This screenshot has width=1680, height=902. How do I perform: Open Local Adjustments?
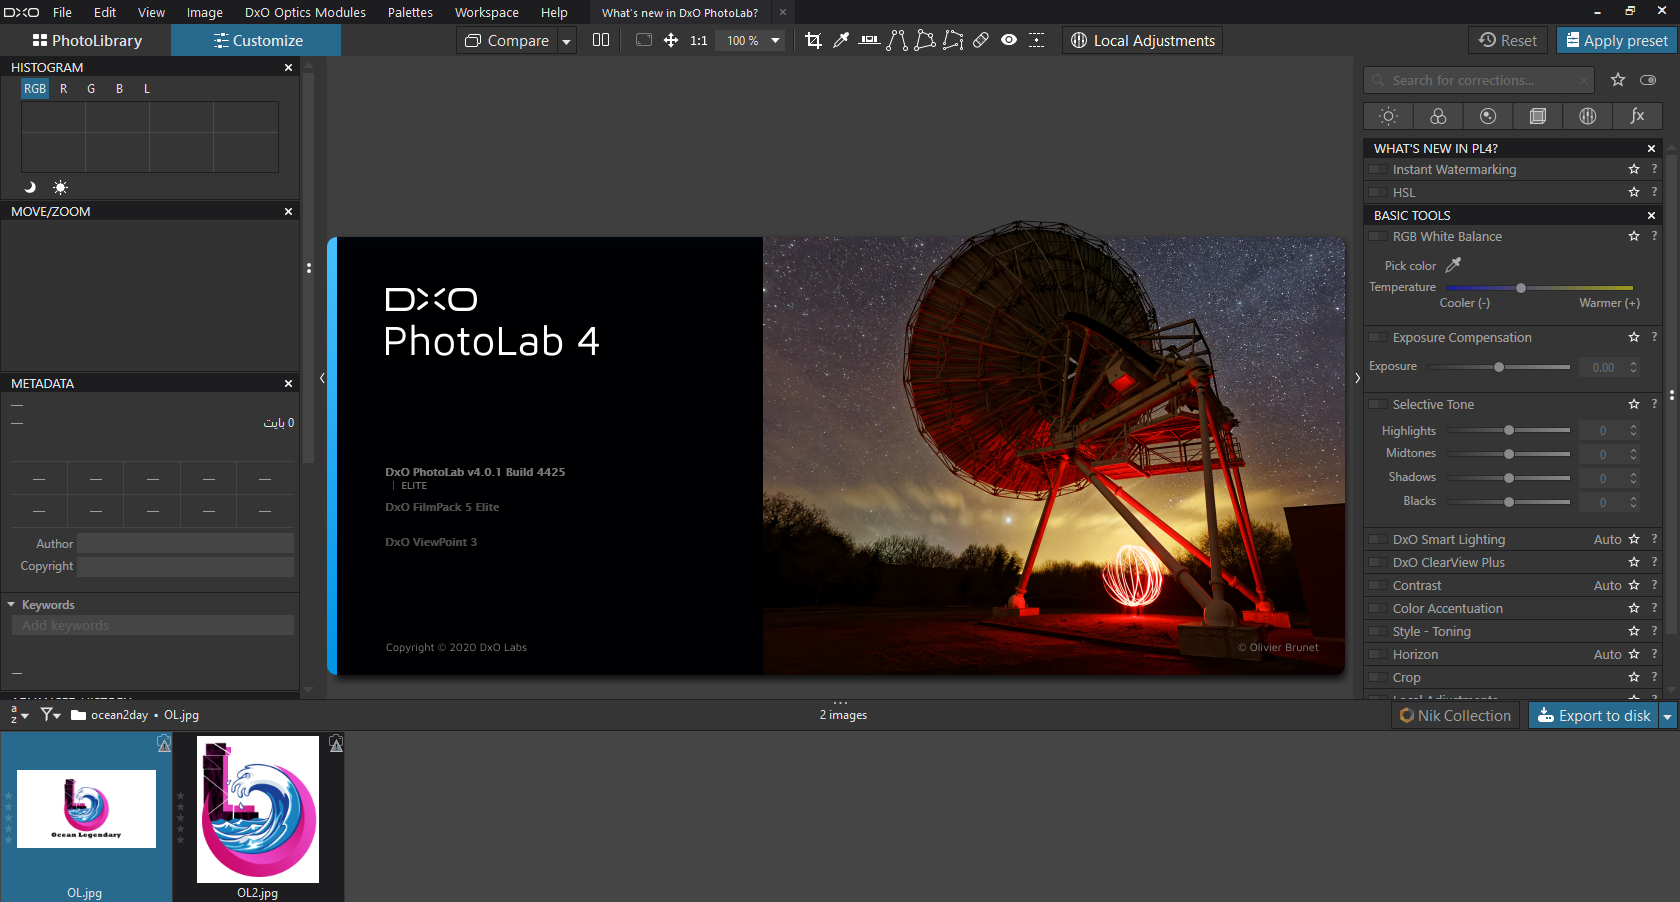1142,41
